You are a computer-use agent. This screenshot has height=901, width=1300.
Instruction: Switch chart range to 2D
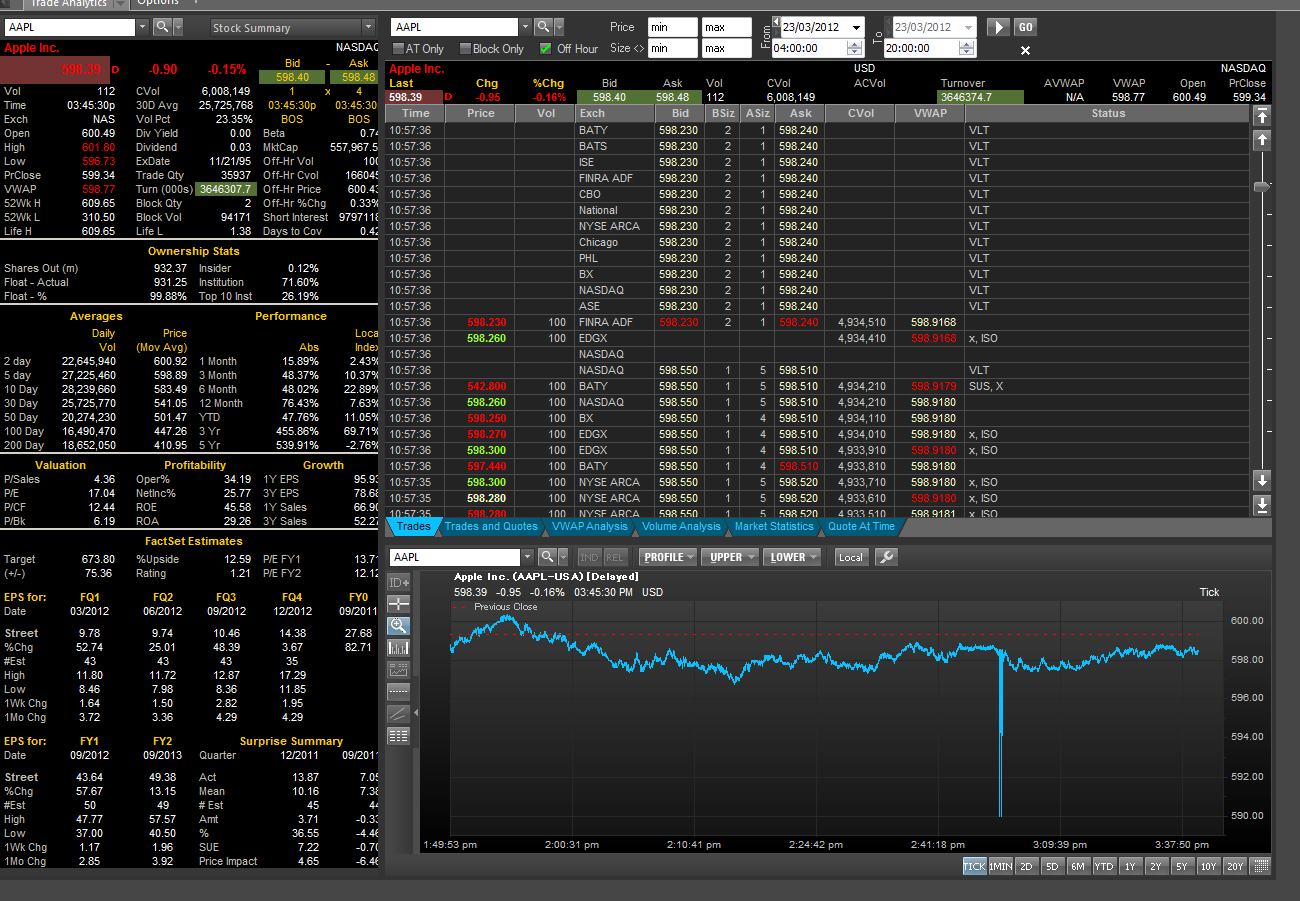click(1026, 867)
